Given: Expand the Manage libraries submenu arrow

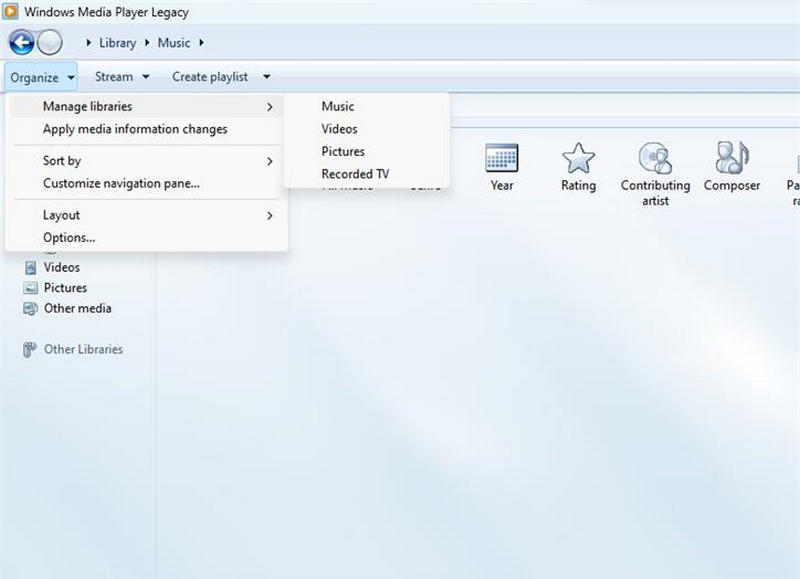Looking at the screenshot, I should (270, 107).
